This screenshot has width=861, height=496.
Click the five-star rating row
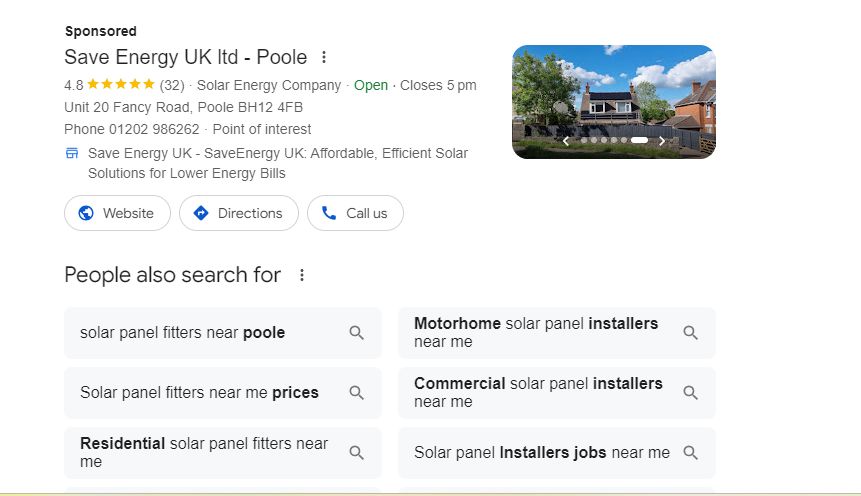point(120,85)
